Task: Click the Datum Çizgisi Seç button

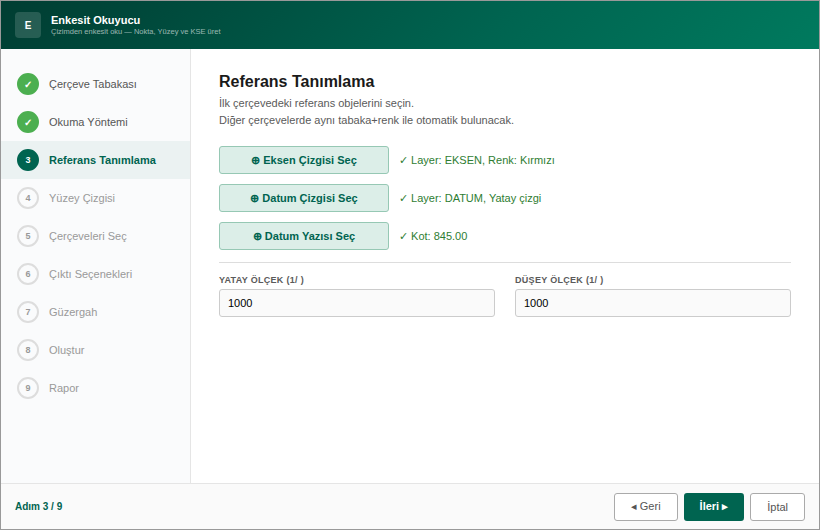Action: tap(304, 198)
